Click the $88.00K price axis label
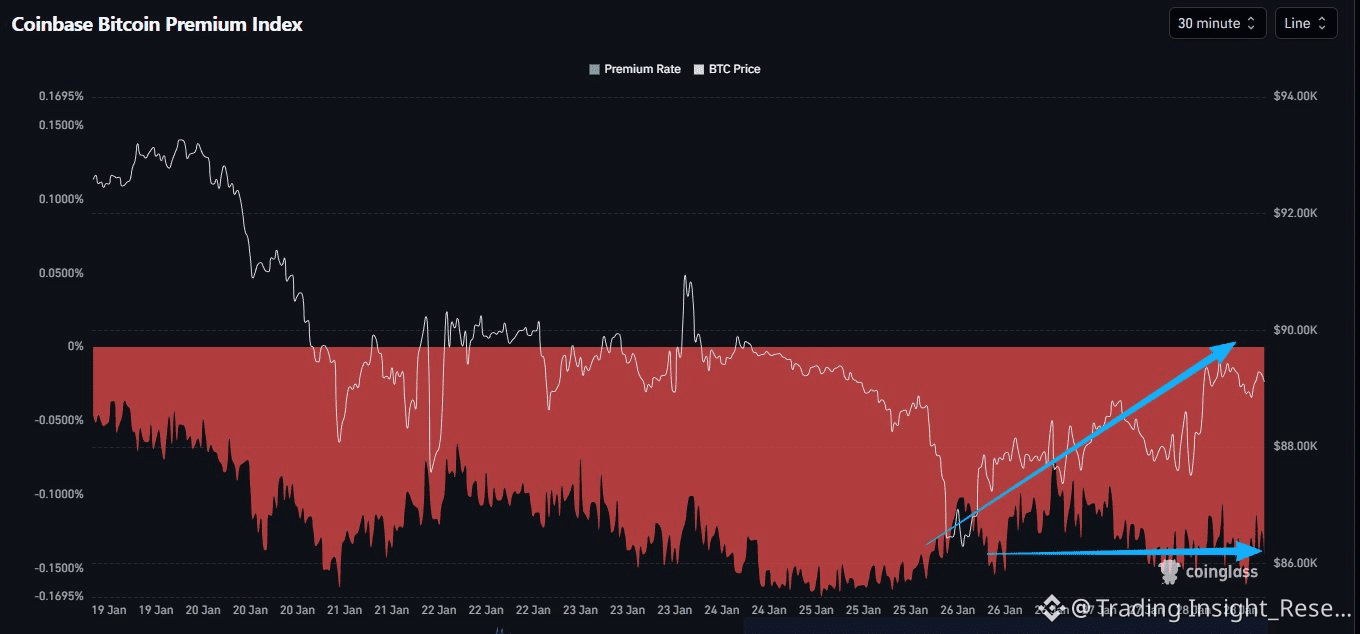1360x634 pixels. pos(1295,446)
